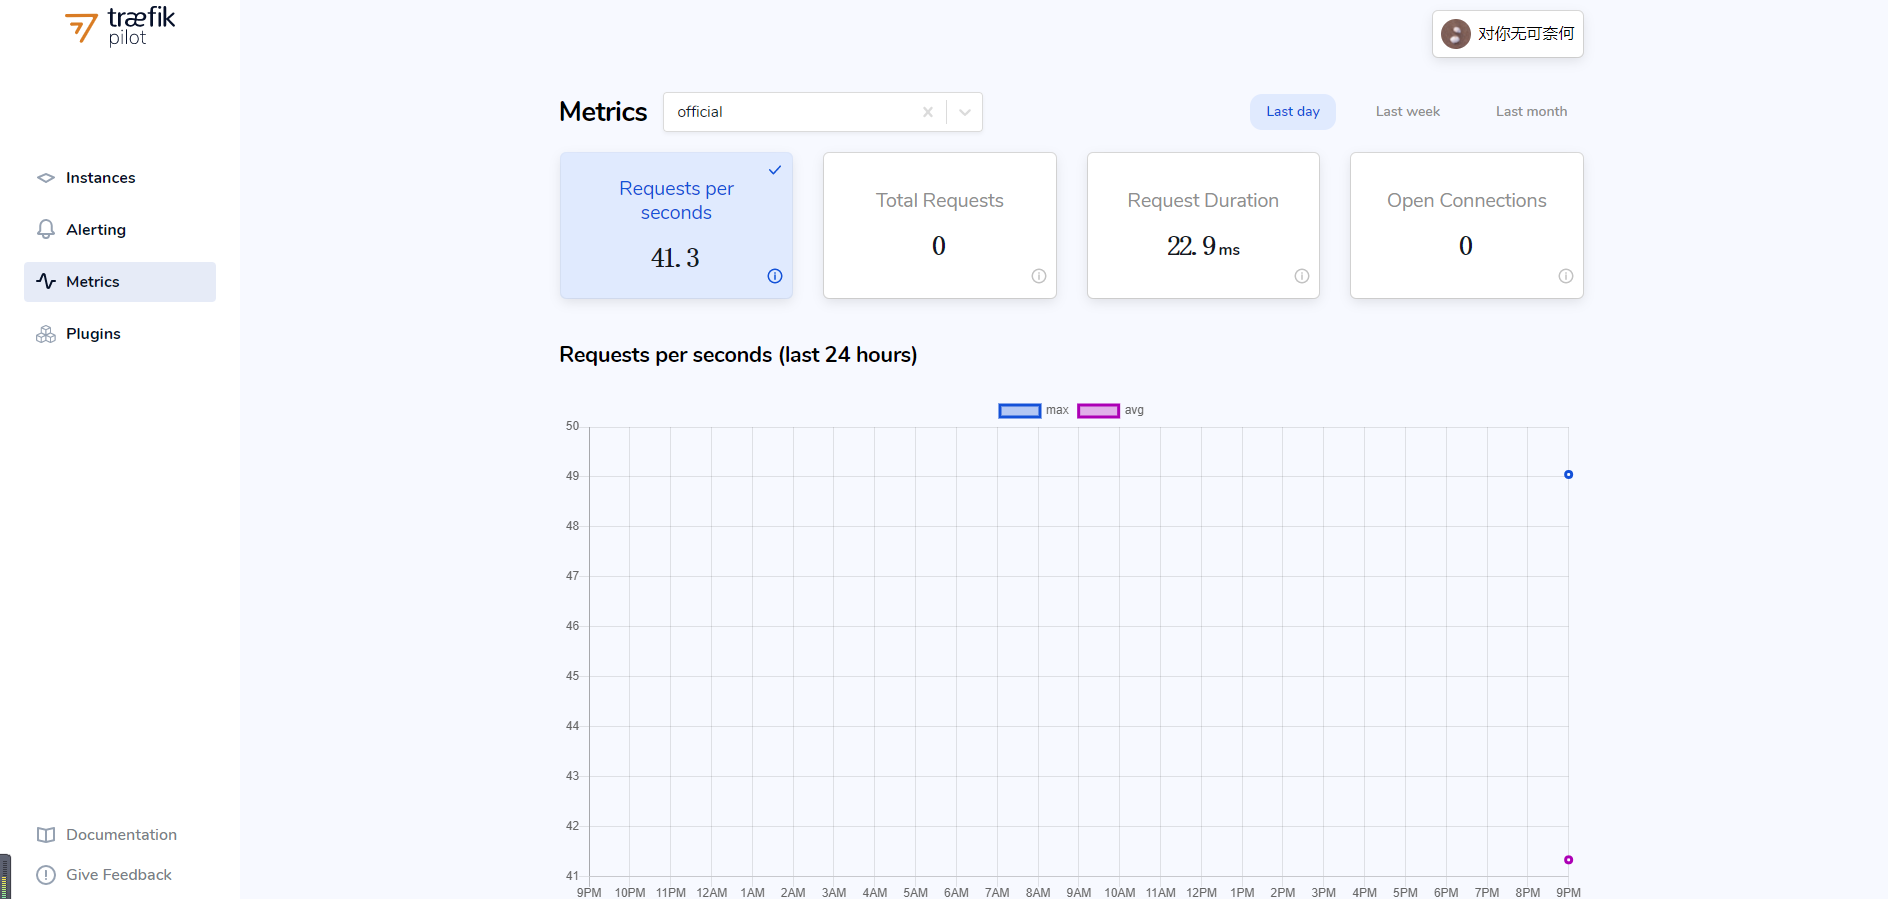The height and width of the screenshot is (899, 1888).
Task: Select the Total Requests metric card
Action: [x=940, y=225]
